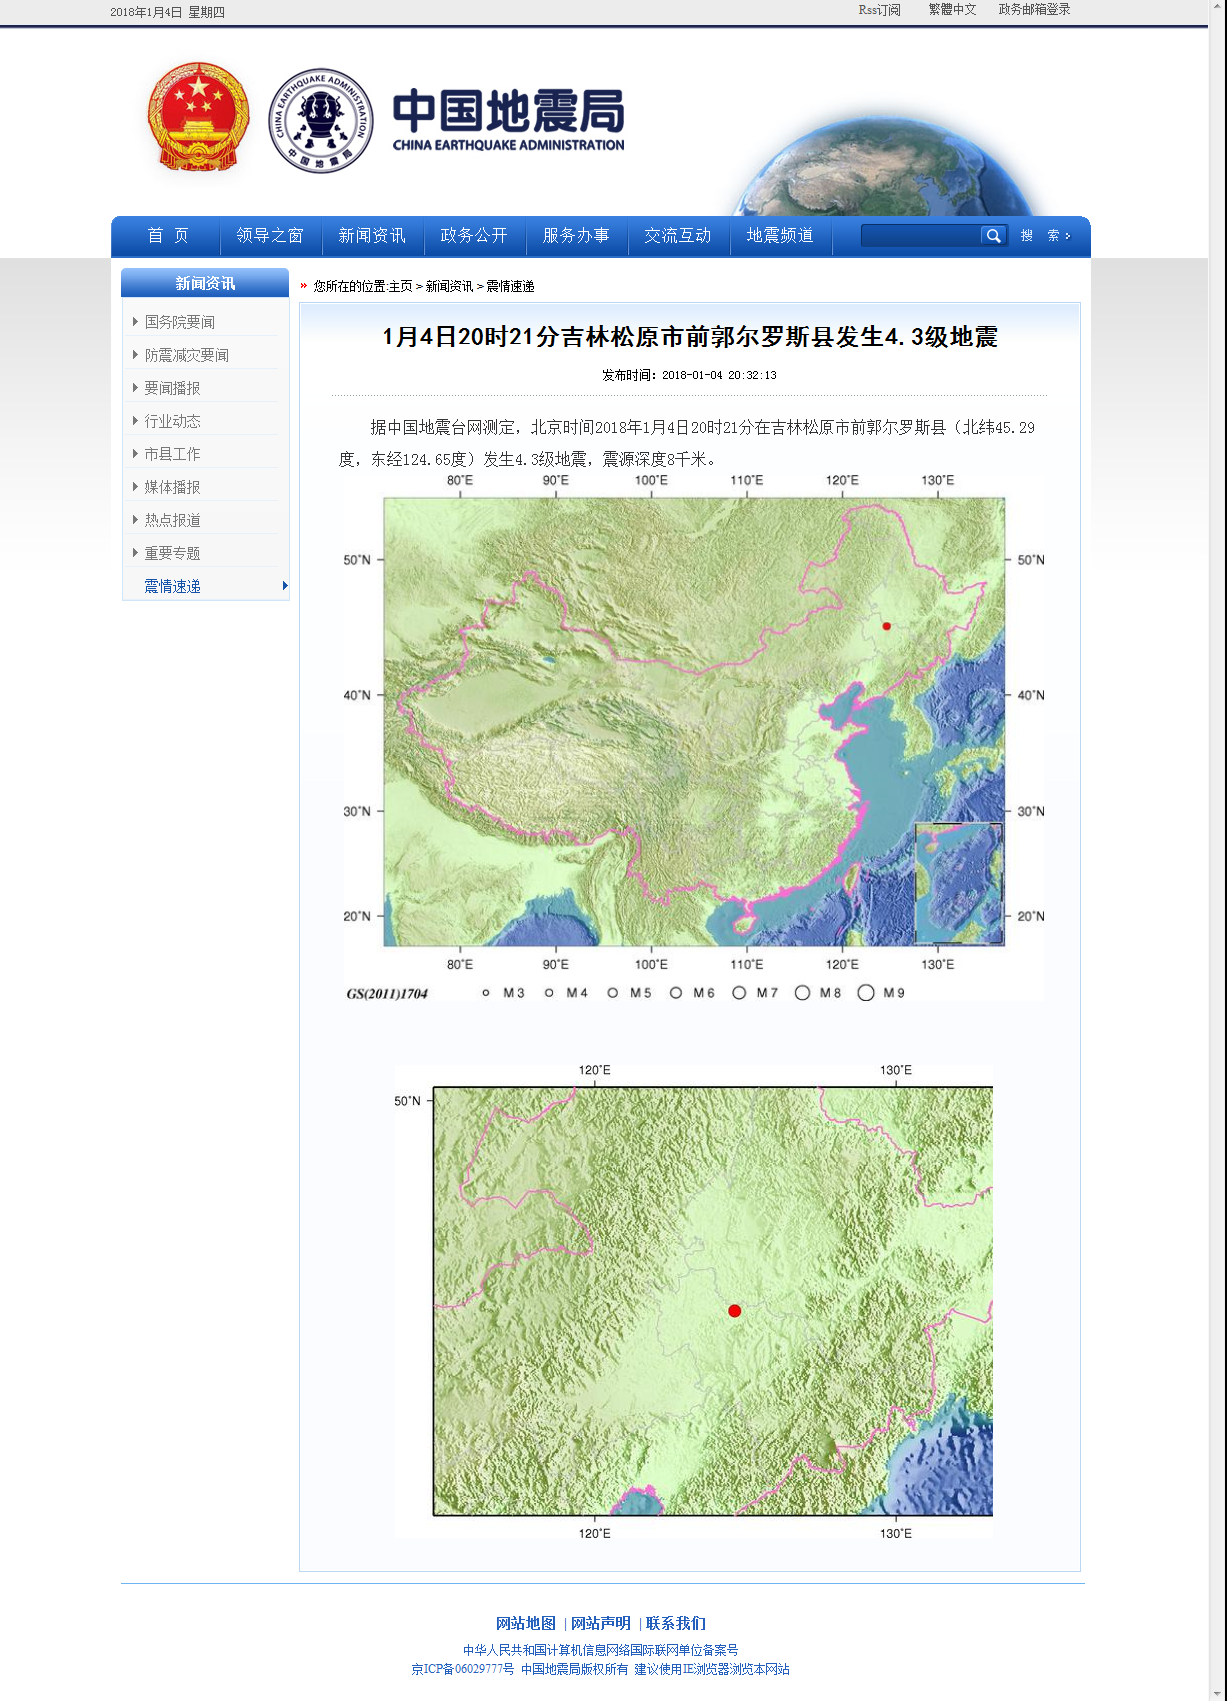Open the 地震频道 nav item

(780, 236)
